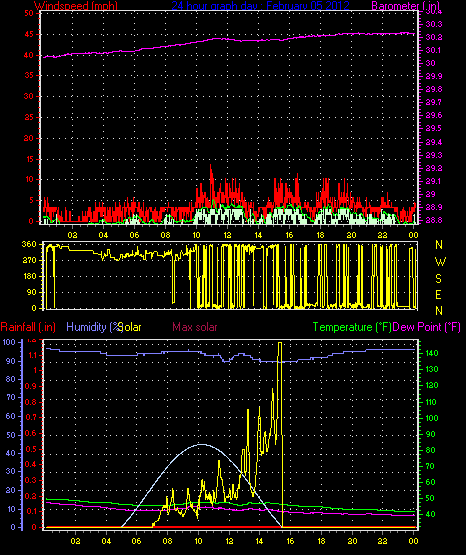Screen dimensions: 466x555
Task: Click the "110" temperature axis value
Action: tap(432, 402)
